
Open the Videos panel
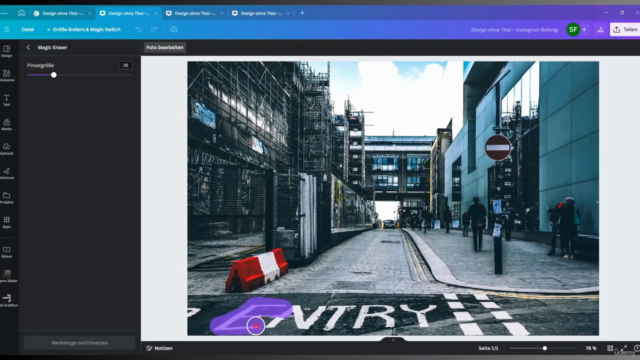click(x=7, y=252)
